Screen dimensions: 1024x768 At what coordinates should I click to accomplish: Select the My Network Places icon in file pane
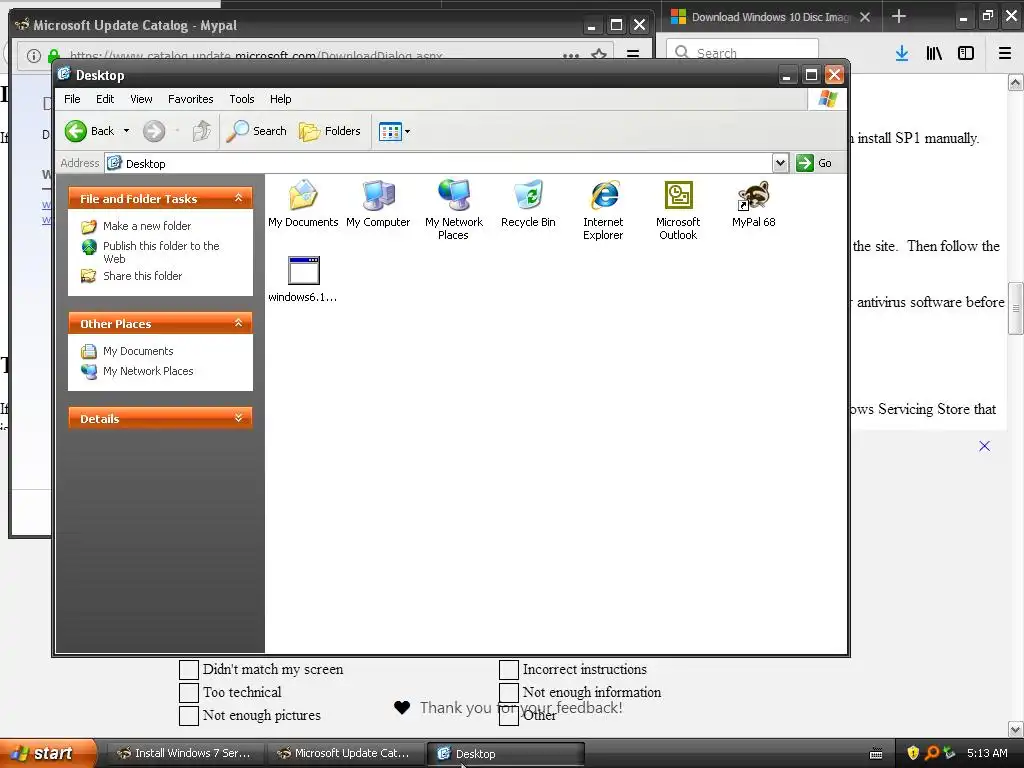click(453, 210)
